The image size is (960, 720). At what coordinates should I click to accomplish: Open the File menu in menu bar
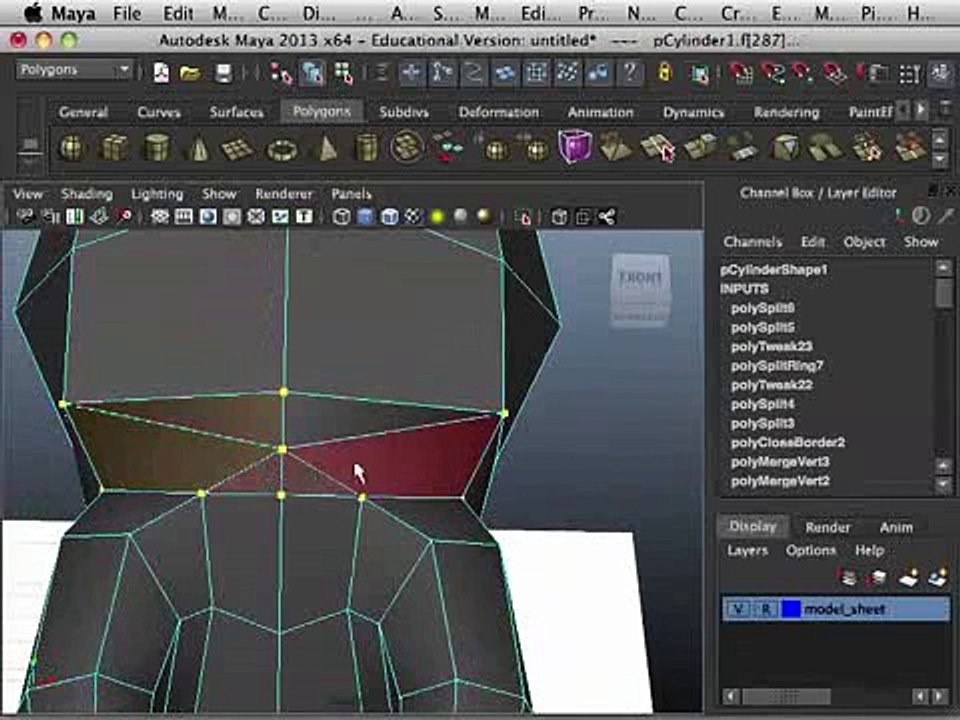pos(127,13)
